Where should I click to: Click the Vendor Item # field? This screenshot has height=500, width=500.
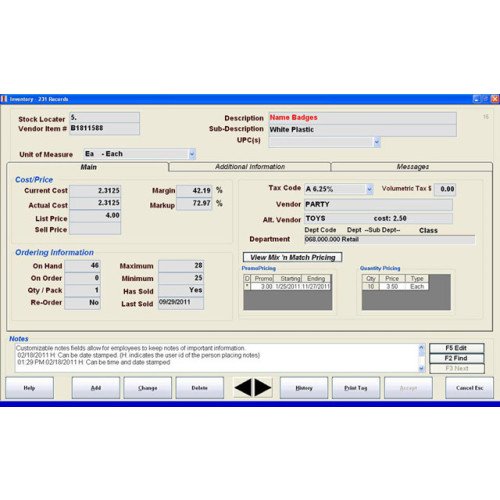click(x=104, y=129)
